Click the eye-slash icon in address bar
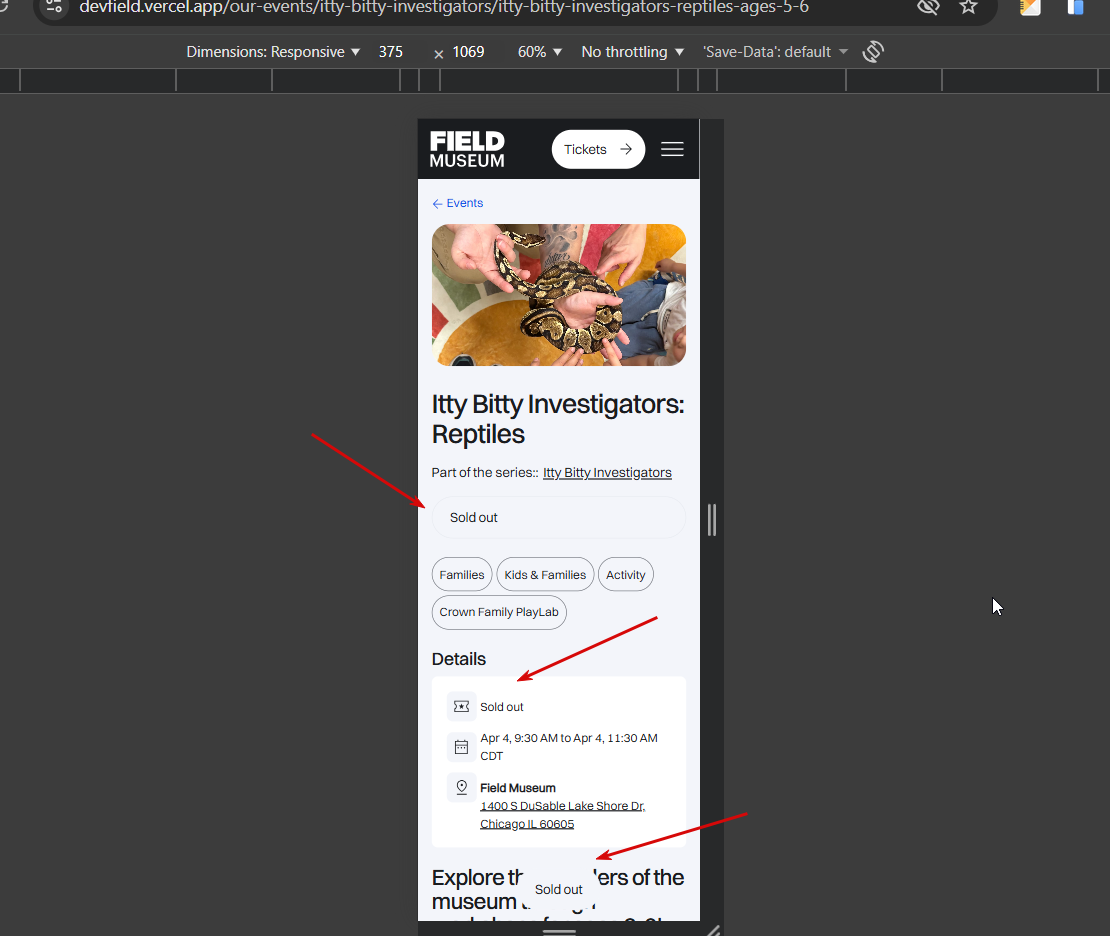 (927, 7)
